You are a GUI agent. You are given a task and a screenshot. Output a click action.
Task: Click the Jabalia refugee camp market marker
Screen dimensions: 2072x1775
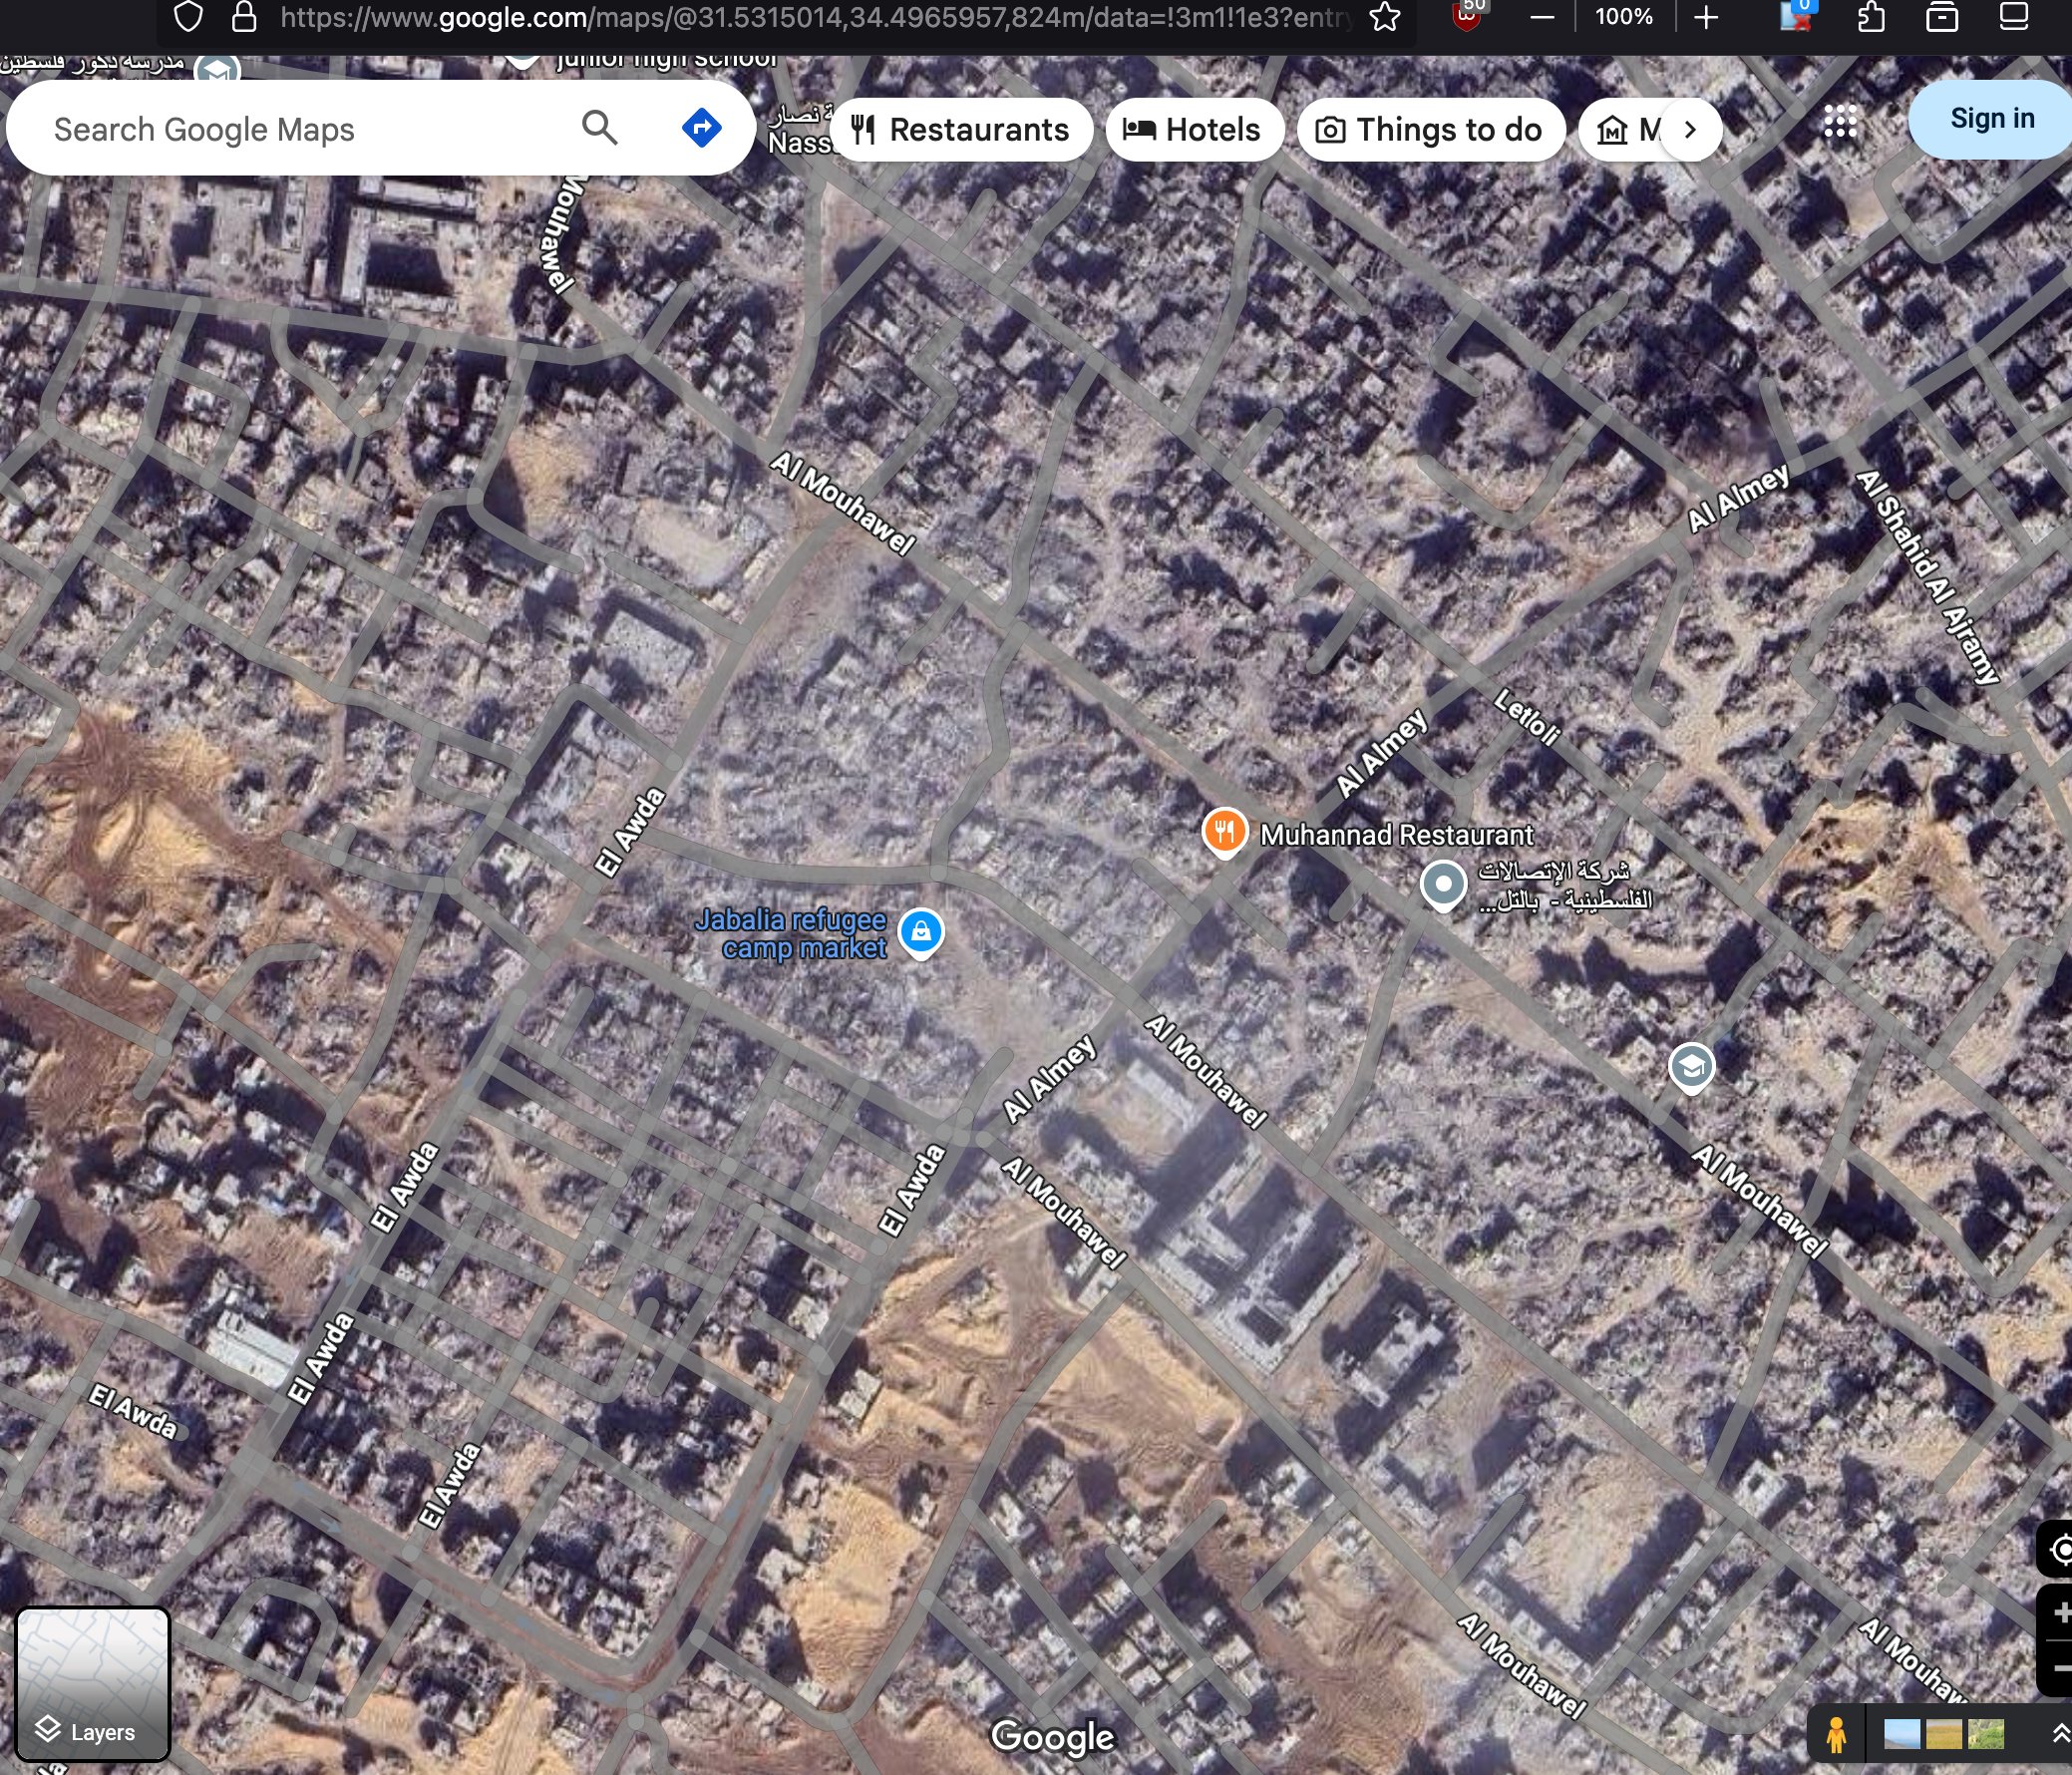tap(921, 931)
